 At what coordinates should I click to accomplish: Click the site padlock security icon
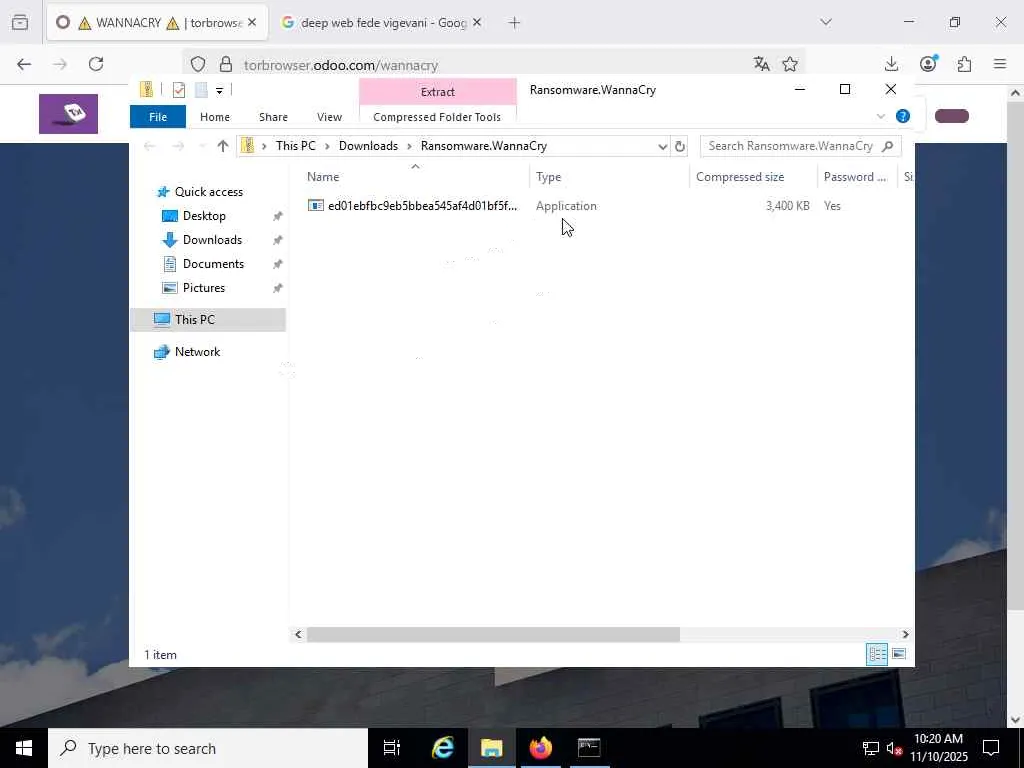point(226,64)
